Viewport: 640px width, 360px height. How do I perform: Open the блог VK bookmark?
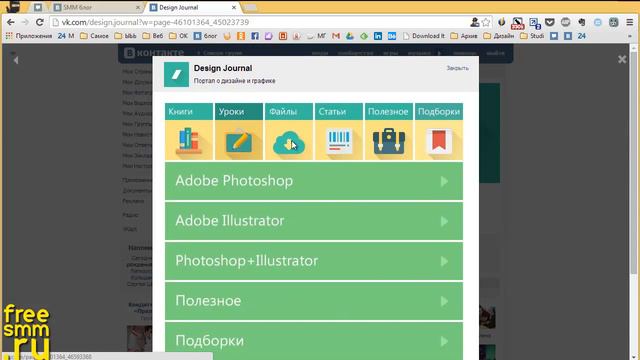pos(205,36)
